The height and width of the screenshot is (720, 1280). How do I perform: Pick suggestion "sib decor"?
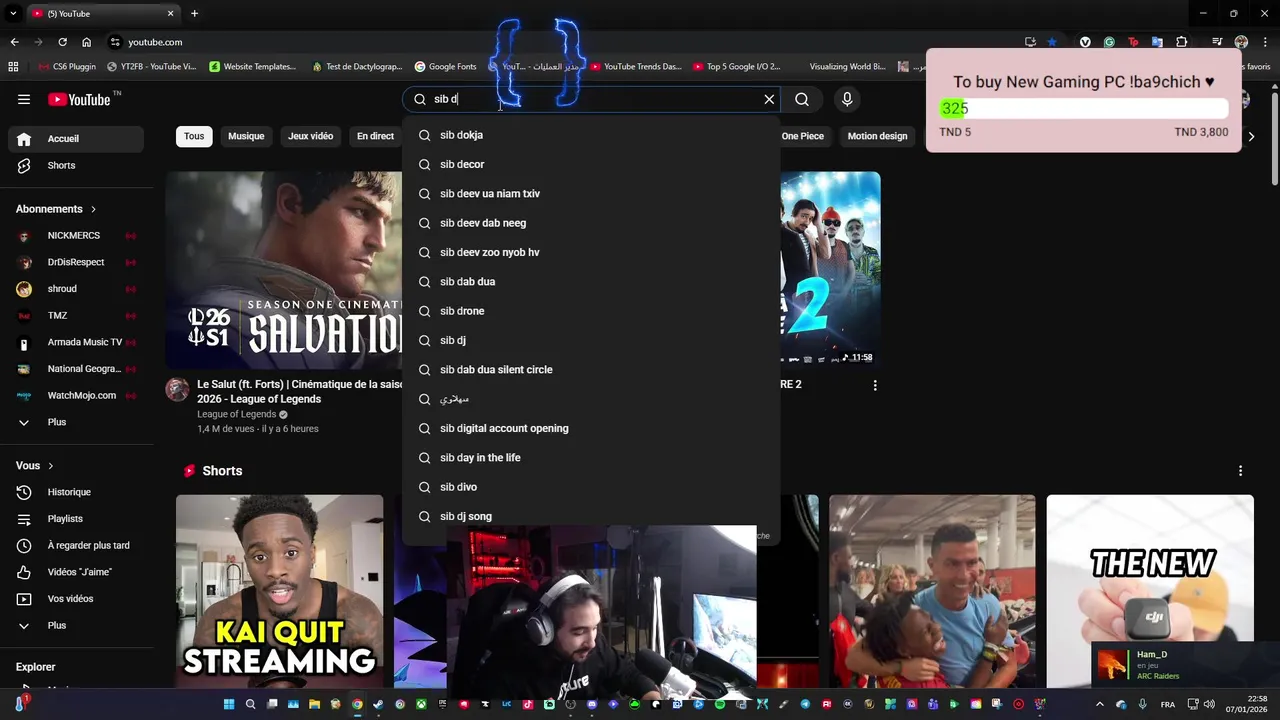point(591,164)
